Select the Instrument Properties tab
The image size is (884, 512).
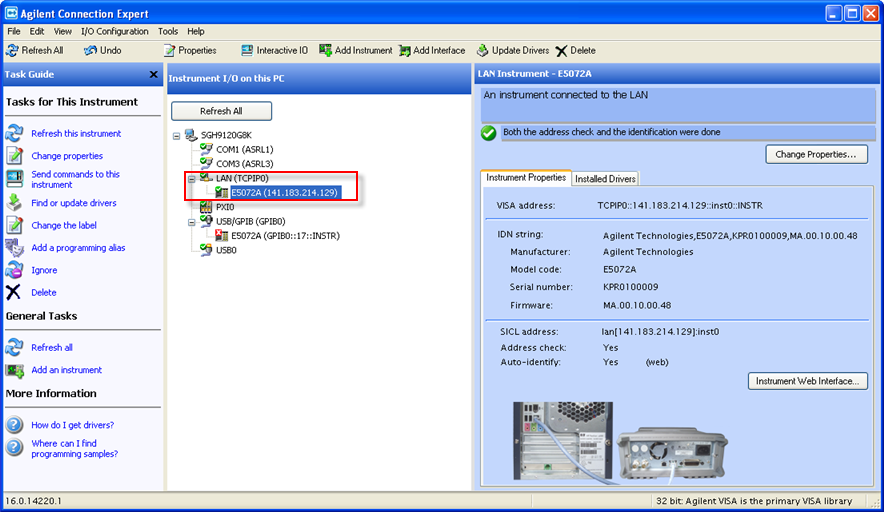[525, 178]
